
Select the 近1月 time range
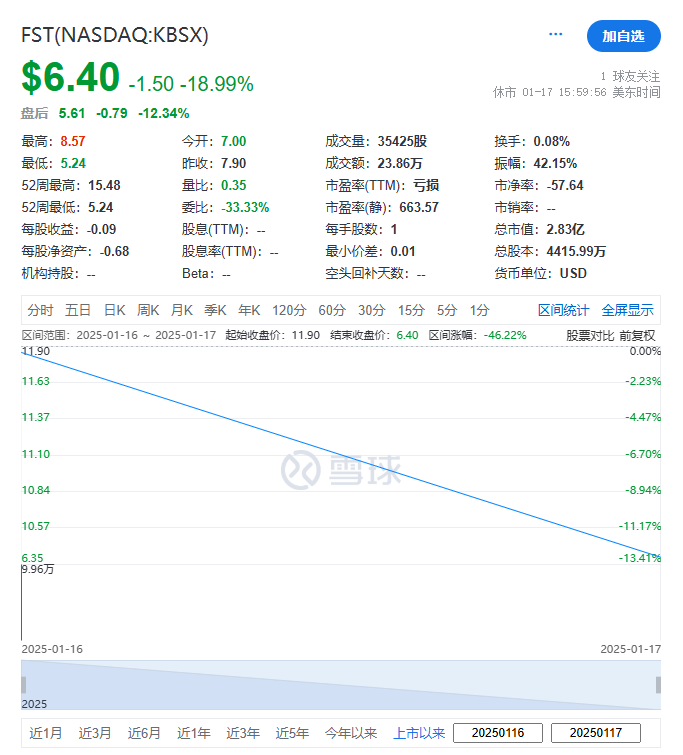pos(46,733)
